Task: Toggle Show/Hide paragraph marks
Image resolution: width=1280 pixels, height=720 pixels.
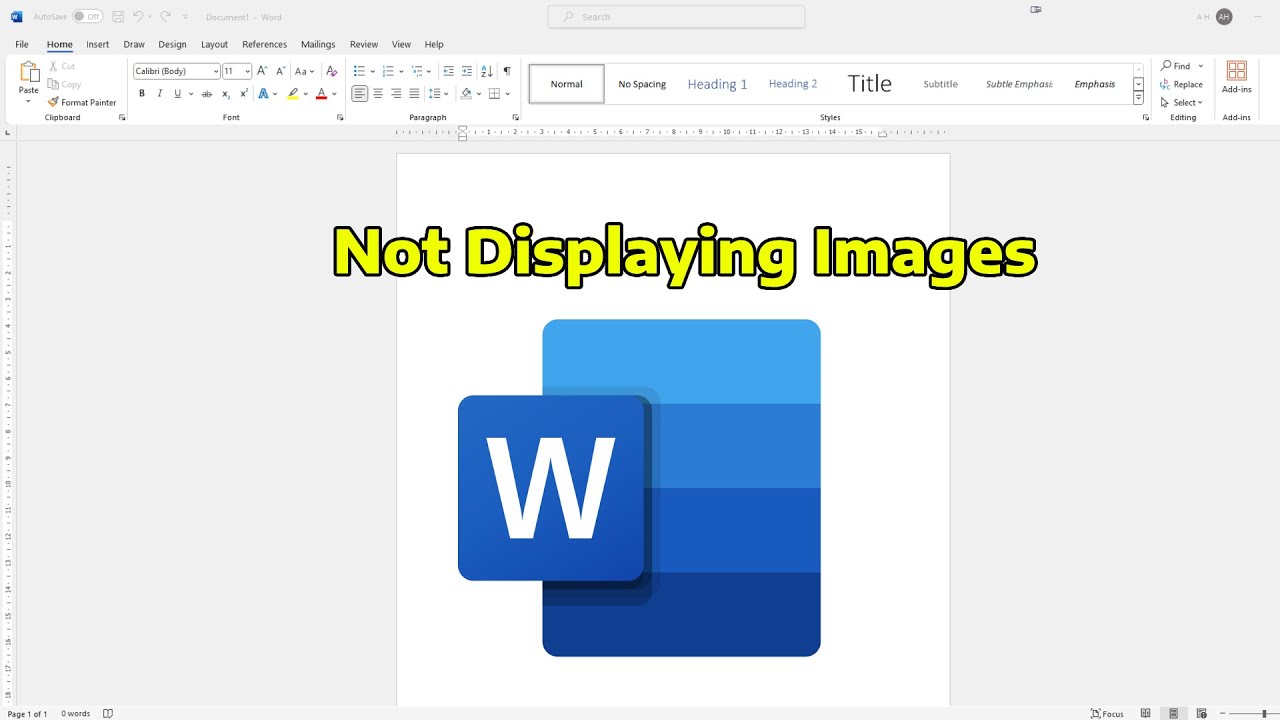Action: (x=507, y=71)
